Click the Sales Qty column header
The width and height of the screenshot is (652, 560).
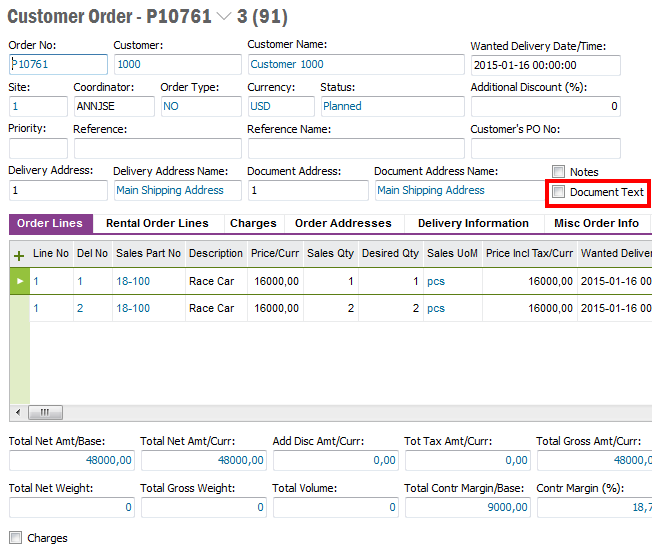(329, 254)
